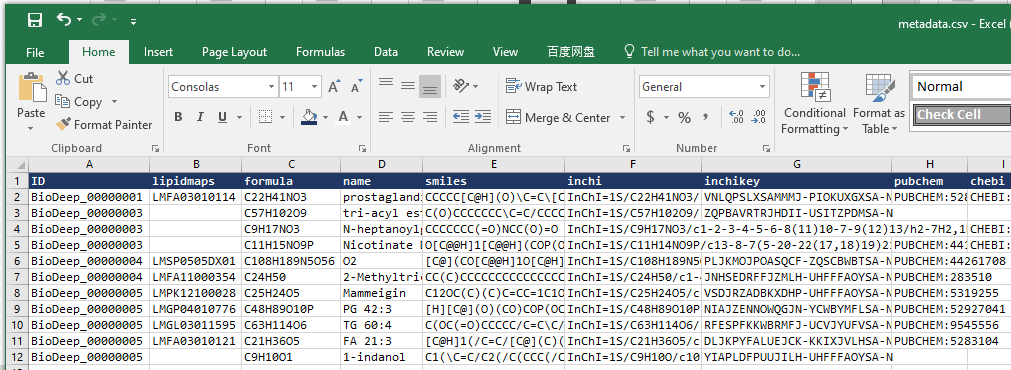Click the Increase Font Size icon
The height and width of the screenshot is (370, 1011).
click(x=334, y=86)
